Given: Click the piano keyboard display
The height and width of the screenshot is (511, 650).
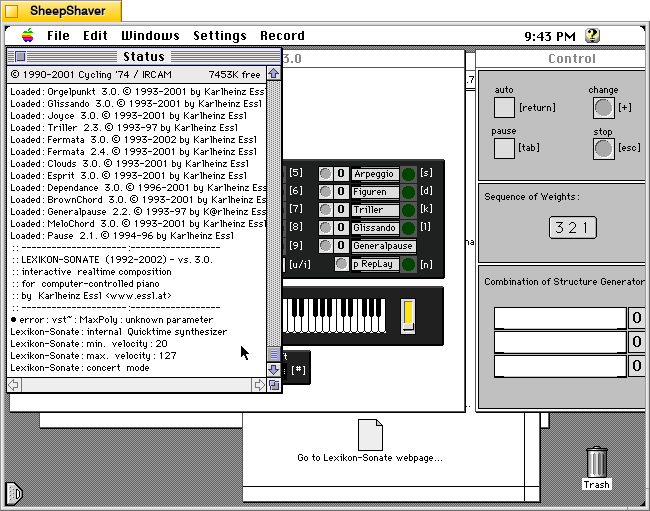Looking at the screenshot, I should [334, 315].
